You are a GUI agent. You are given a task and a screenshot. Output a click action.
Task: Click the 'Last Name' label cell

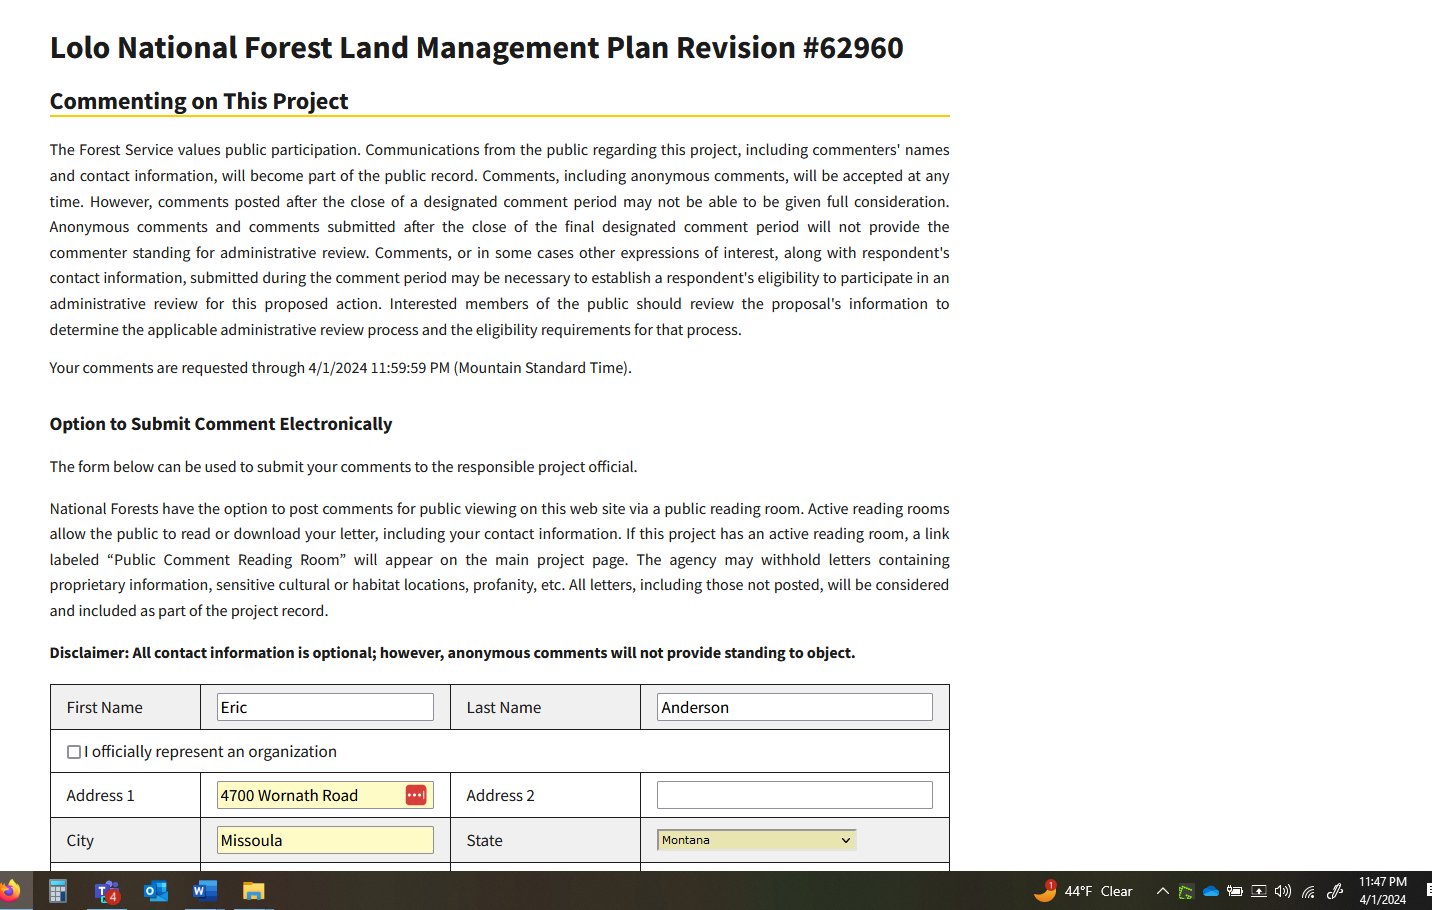(545, 707)
